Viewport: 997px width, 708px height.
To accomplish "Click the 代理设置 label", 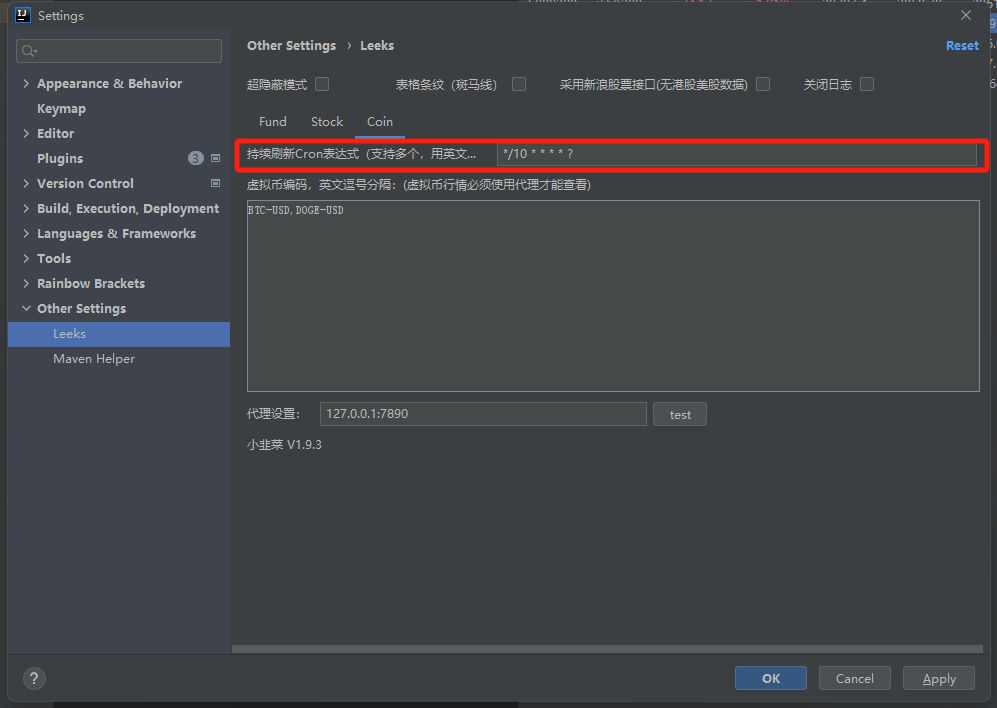I will 273,414.
